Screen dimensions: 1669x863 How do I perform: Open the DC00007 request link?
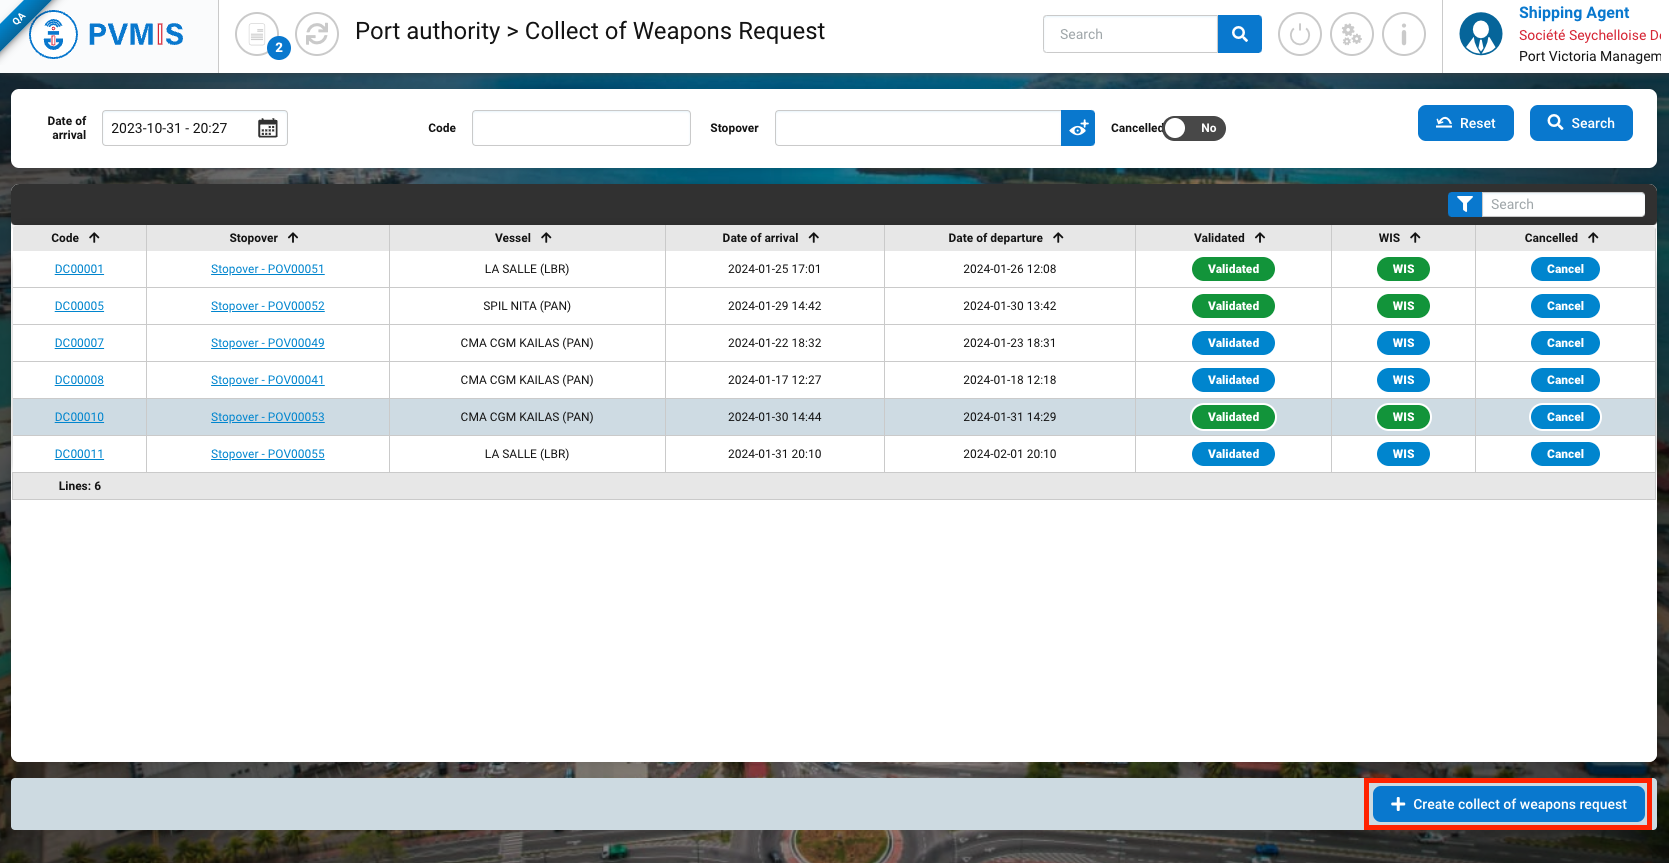(x=79, y=343)
